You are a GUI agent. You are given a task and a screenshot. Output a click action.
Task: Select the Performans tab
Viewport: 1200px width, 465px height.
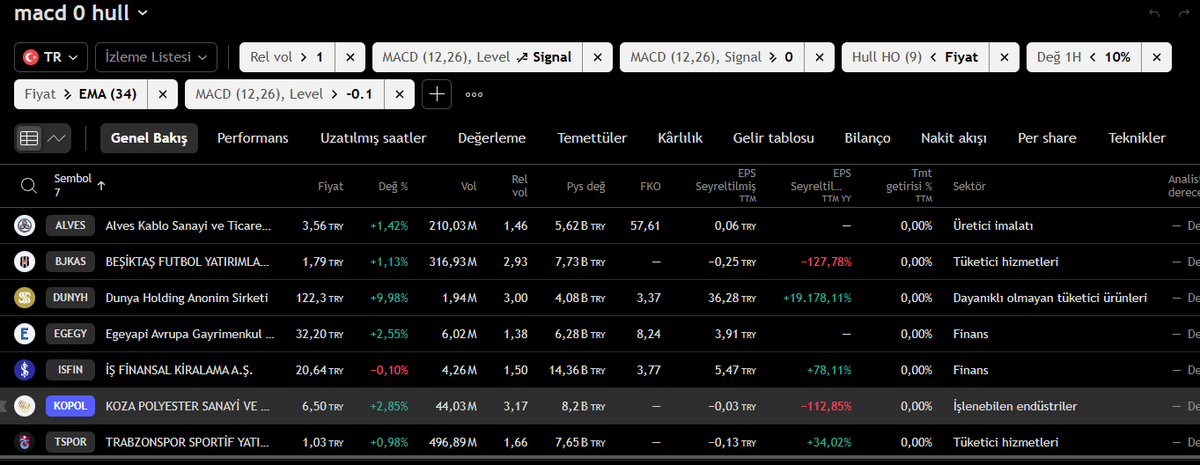click(253, 138)
